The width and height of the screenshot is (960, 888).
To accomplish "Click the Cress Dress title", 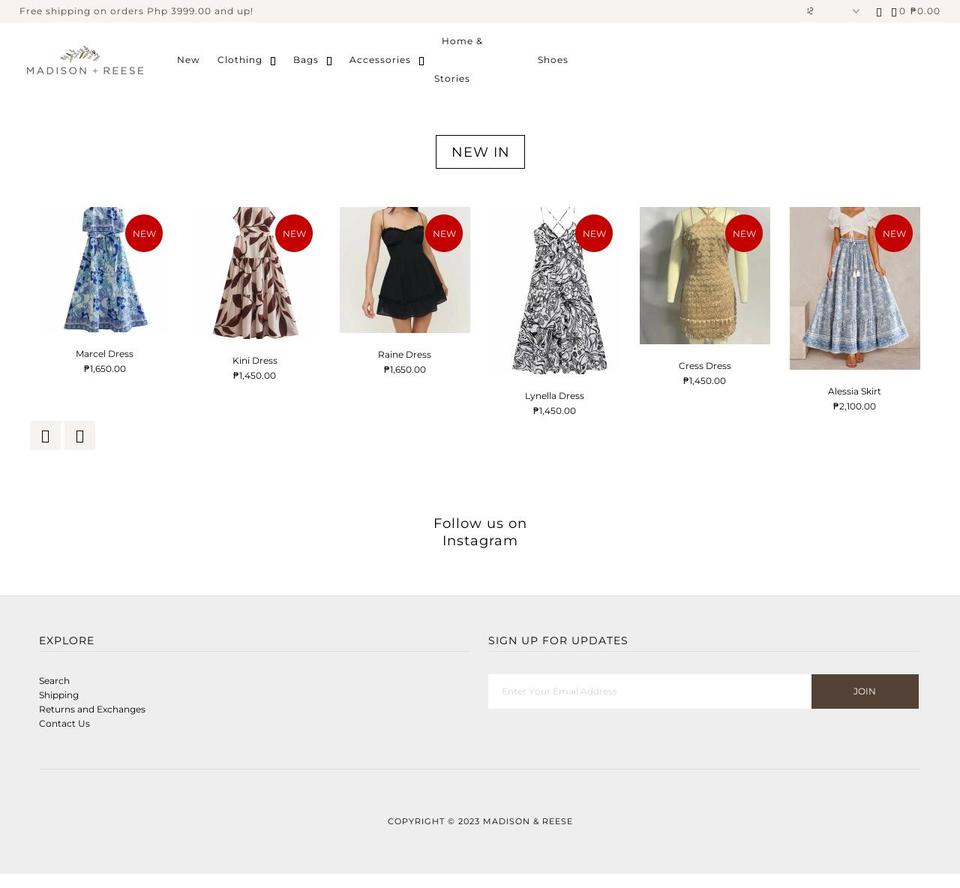I will 705,366.
